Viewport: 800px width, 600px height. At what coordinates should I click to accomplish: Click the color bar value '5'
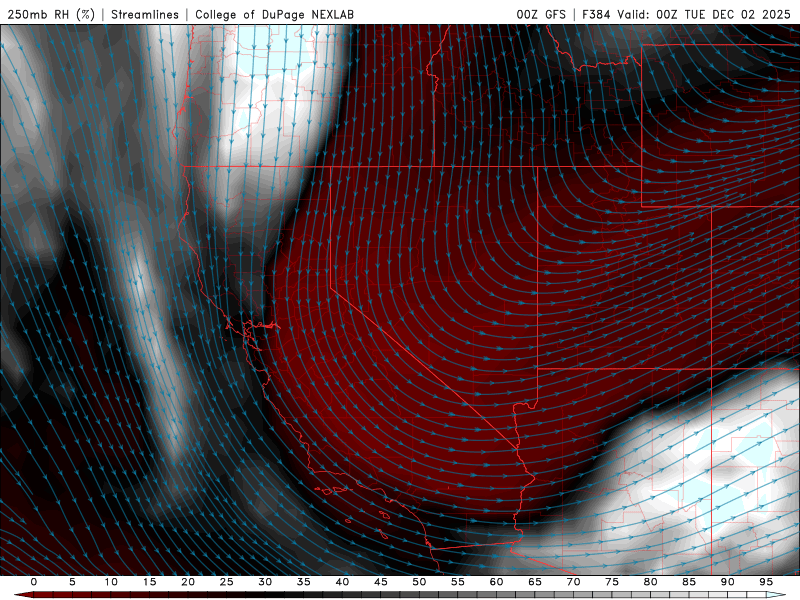coord(72,582)
